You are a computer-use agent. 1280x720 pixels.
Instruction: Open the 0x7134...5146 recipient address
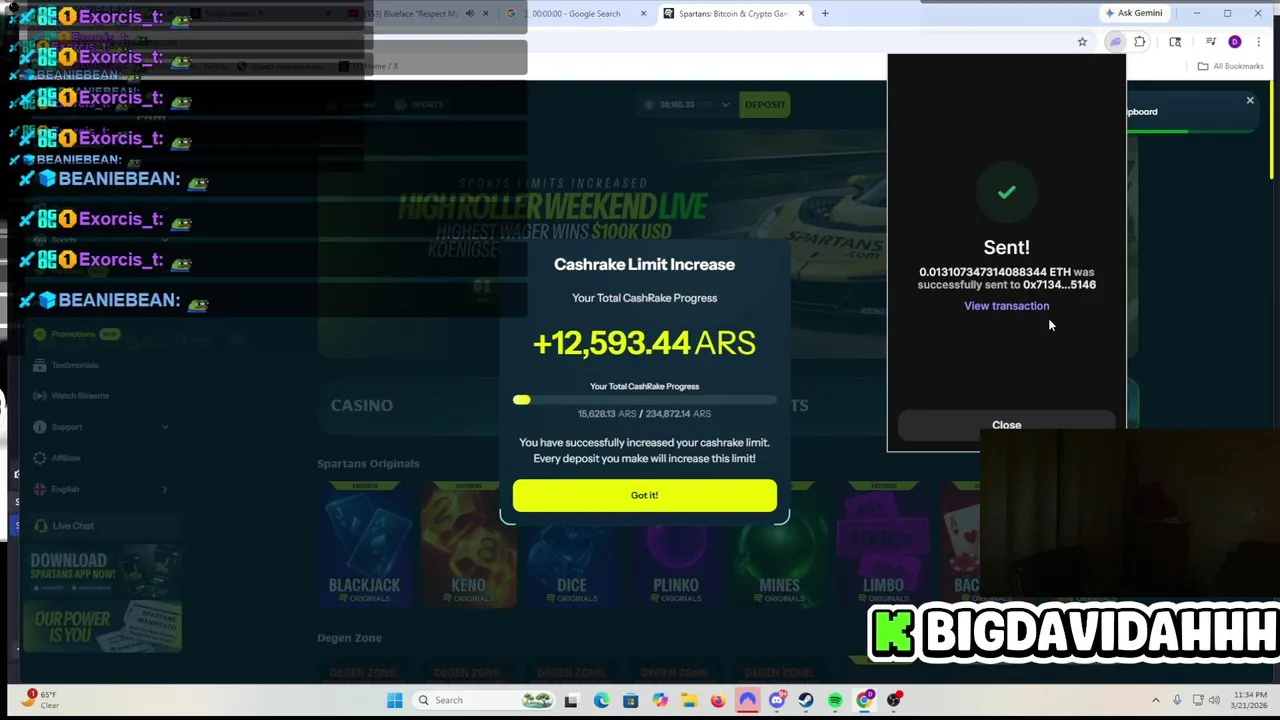[1059, 285]
